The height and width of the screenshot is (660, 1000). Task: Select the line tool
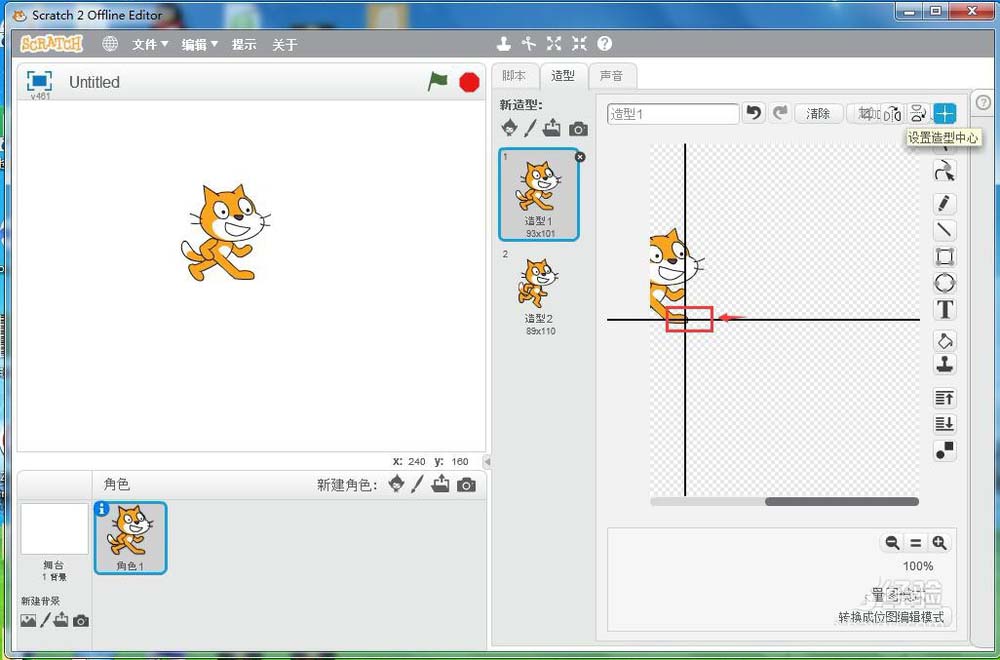[945, 230]
